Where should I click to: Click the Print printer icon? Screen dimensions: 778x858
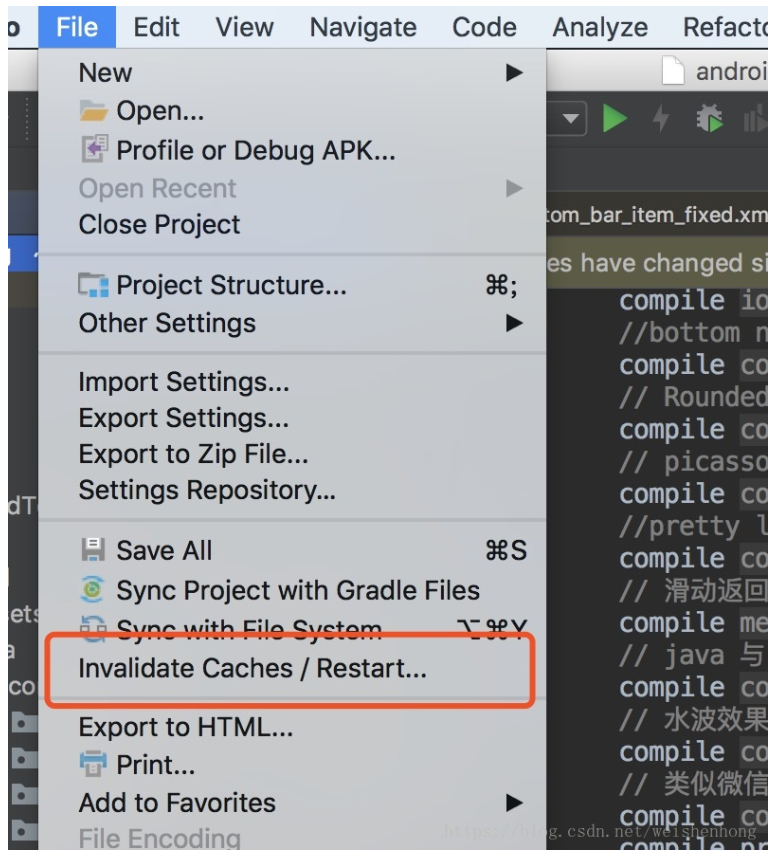pyautogui.click(x=93, y=765)
